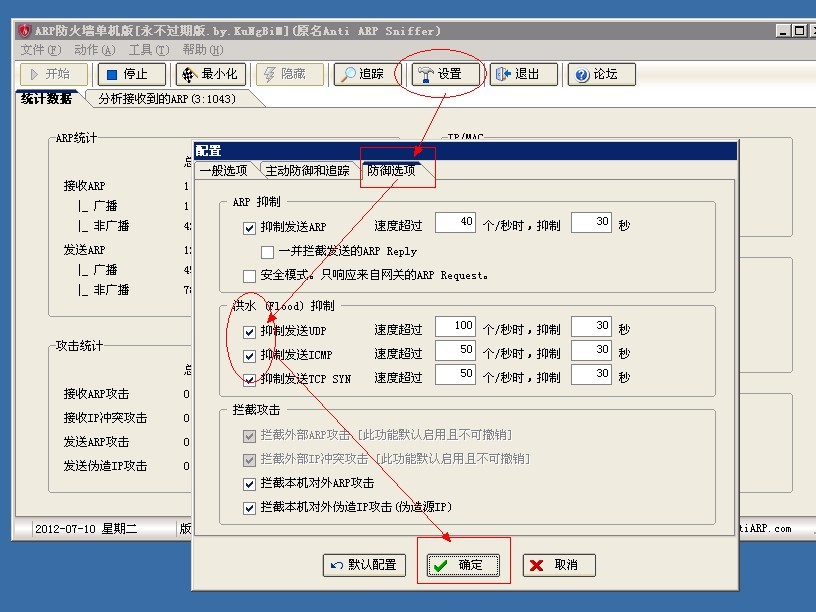Open the 论坛 (Forum) help button
The width and height of the screenshot is (816, 612).
[x=601, y=74]
